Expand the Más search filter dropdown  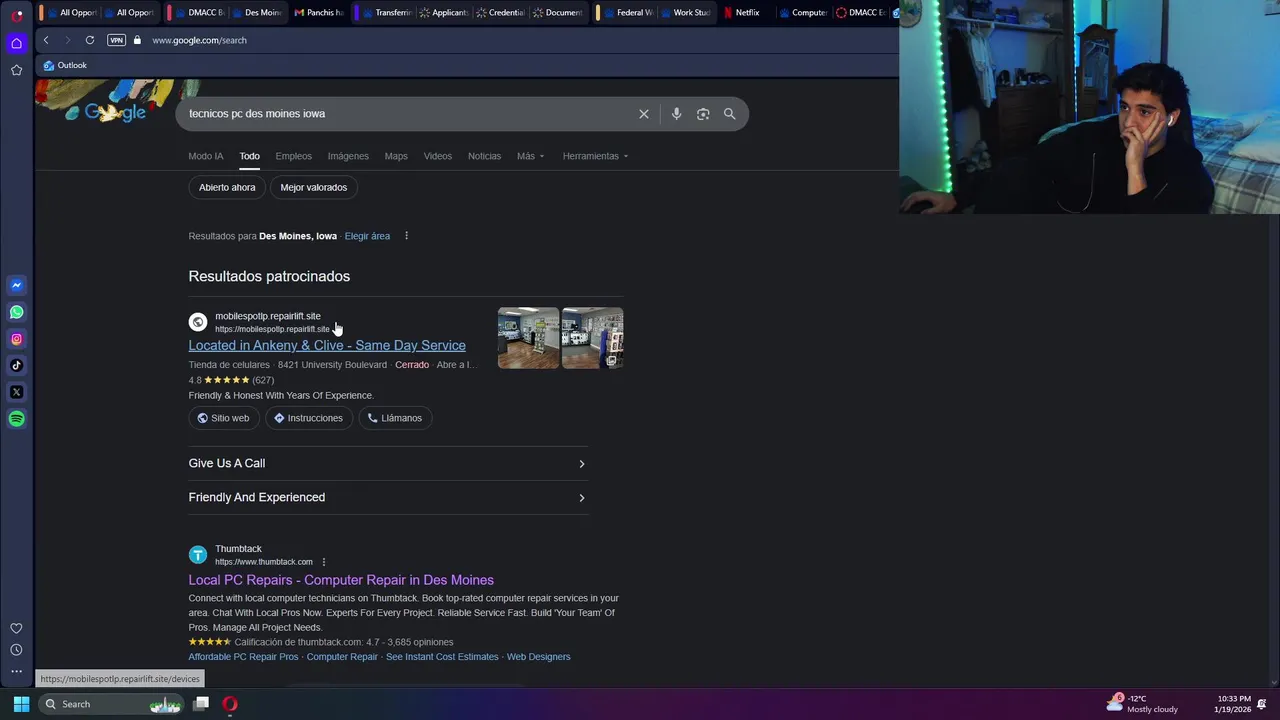pyautogui.click(x=530, y=156)
